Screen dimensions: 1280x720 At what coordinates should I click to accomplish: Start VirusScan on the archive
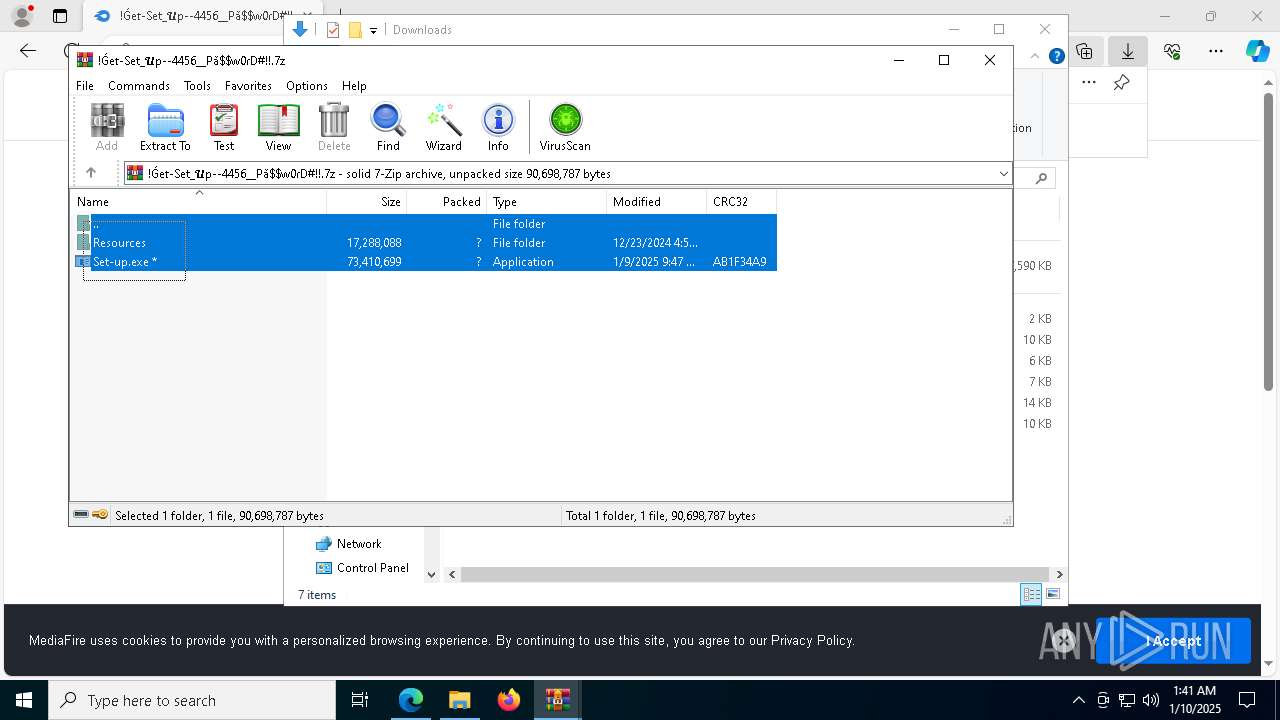(x=565, y=127)
